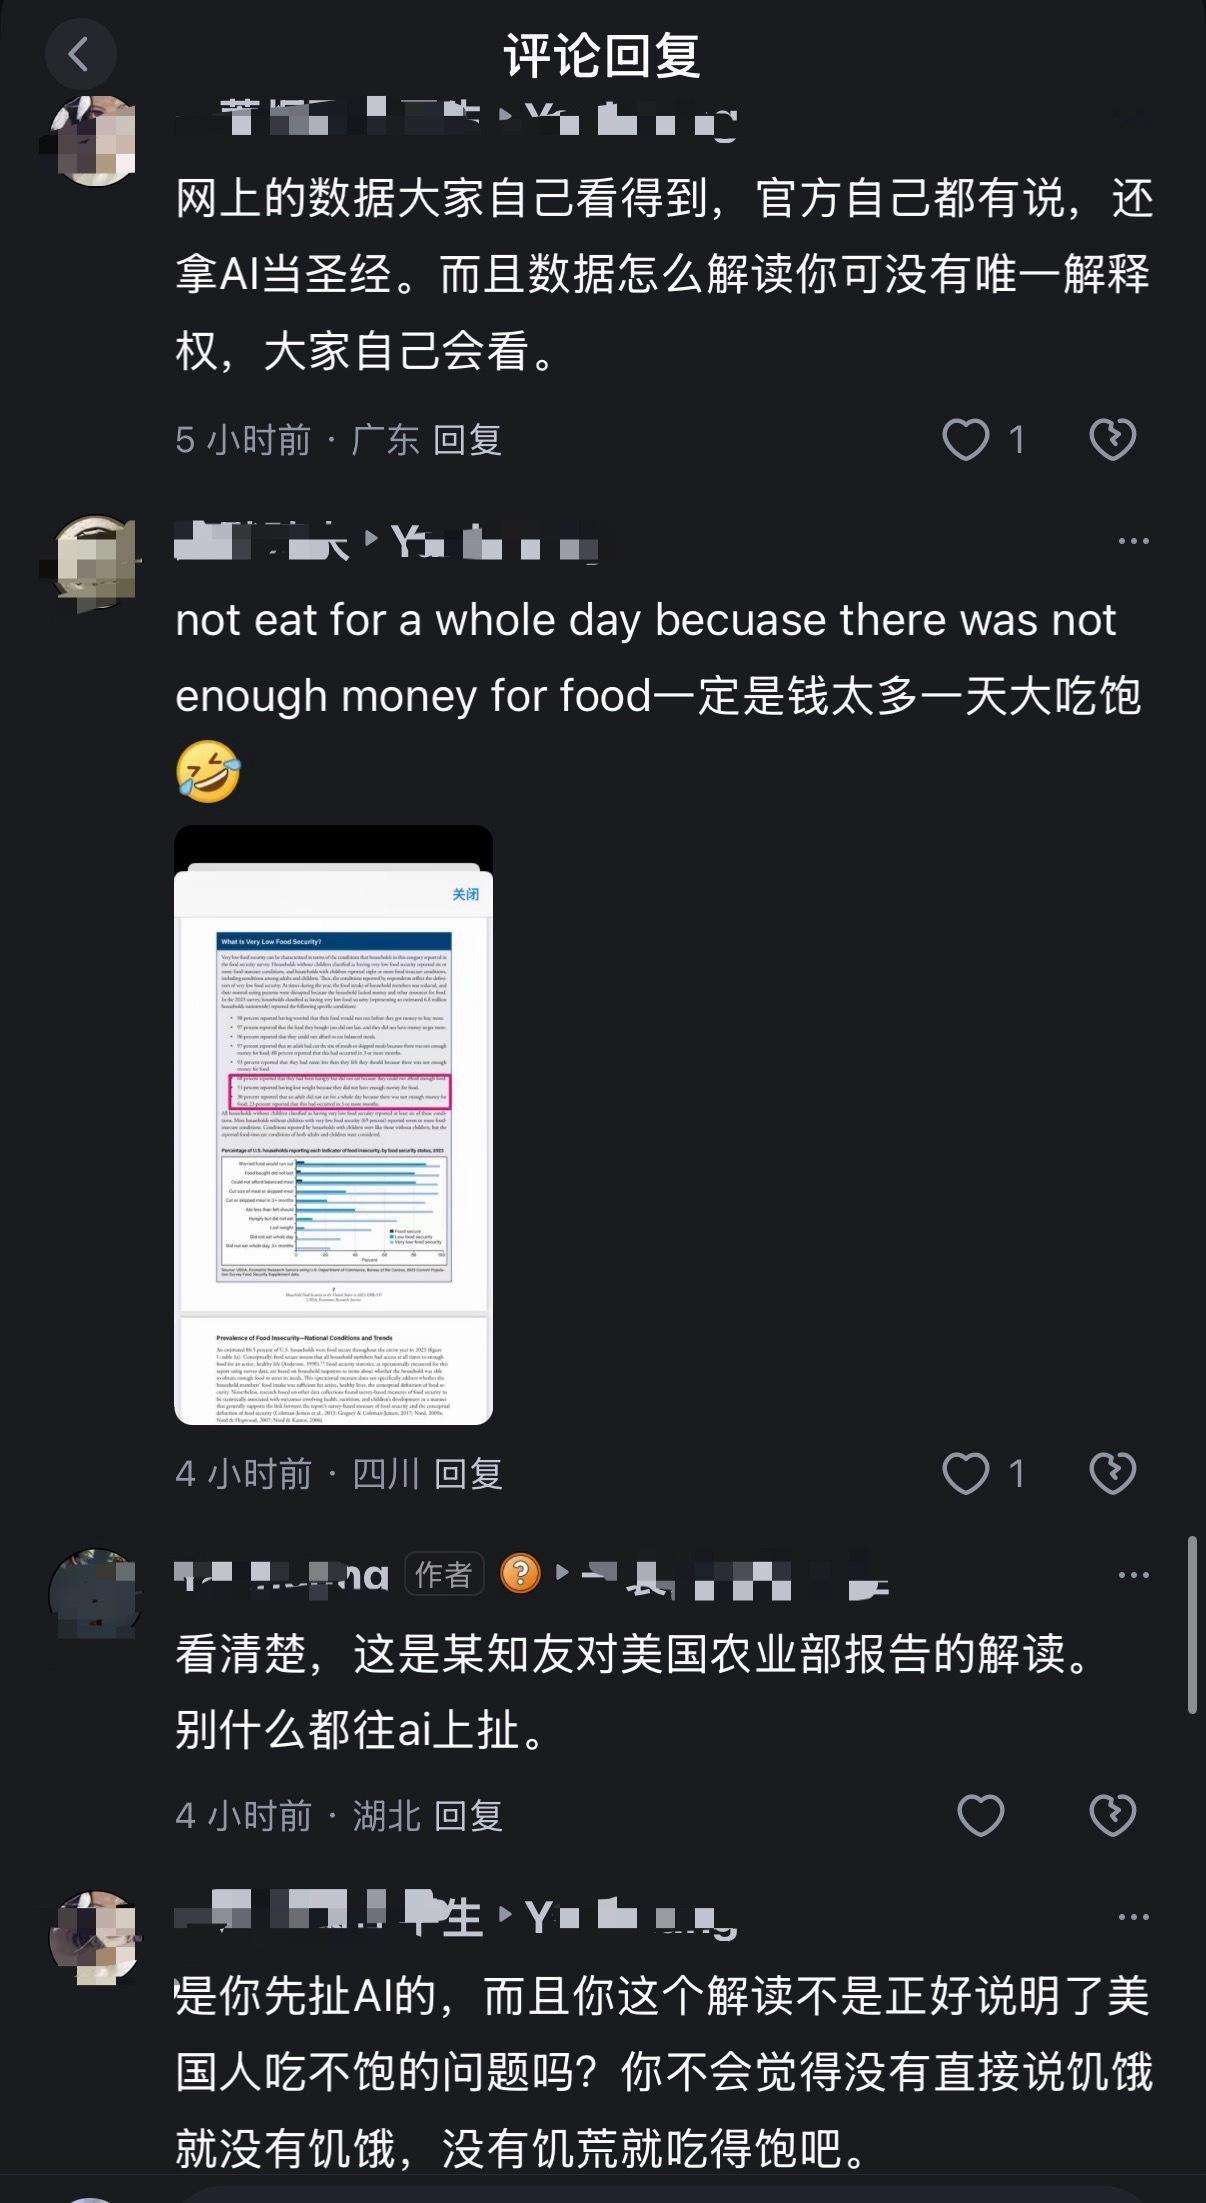Reply to the comment posted from 四川
Screen dimensions: 1206x2203
pos(468,1474)
